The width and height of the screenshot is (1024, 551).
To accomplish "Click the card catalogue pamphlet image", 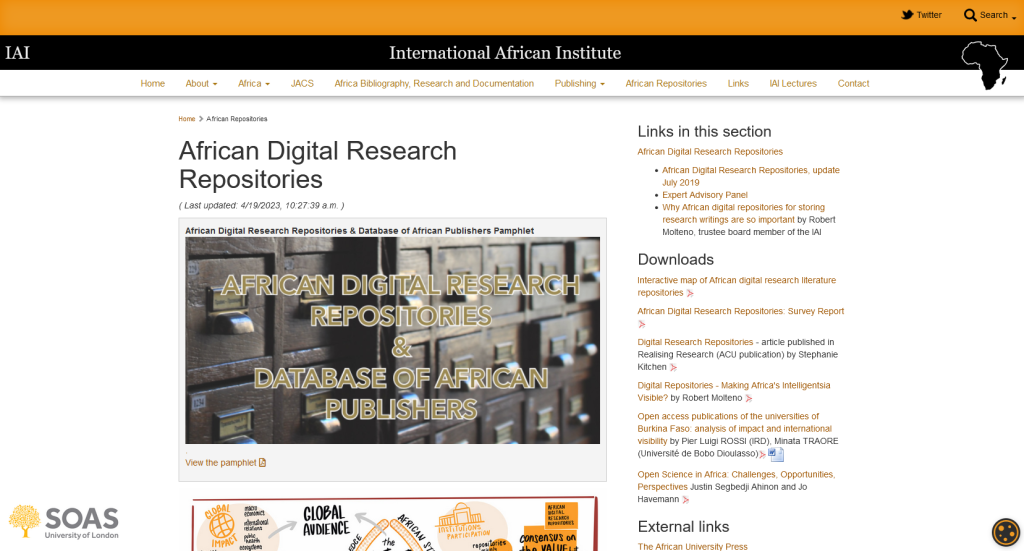I will click(392, 340).
